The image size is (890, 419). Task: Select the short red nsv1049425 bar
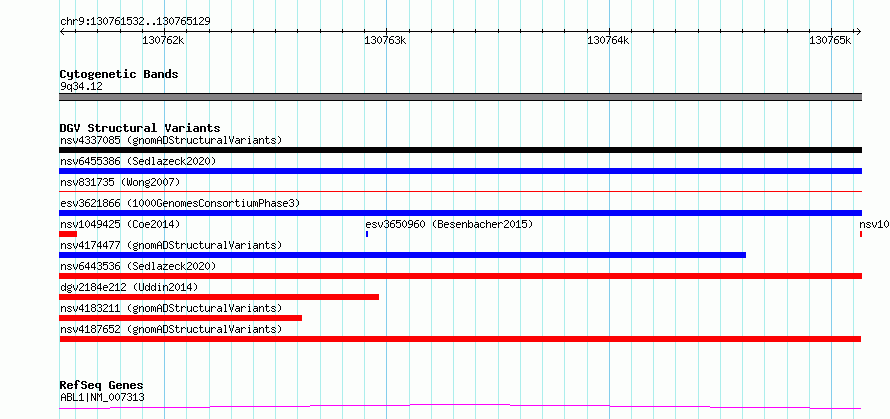tap(68, 234)
